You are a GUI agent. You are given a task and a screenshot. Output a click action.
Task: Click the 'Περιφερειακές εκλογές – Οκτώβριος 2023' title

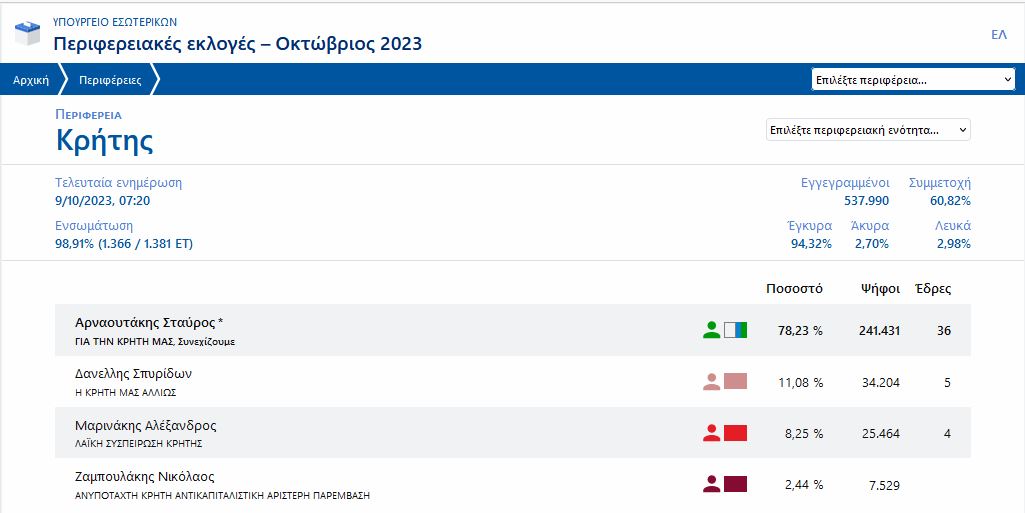point(237,43)
